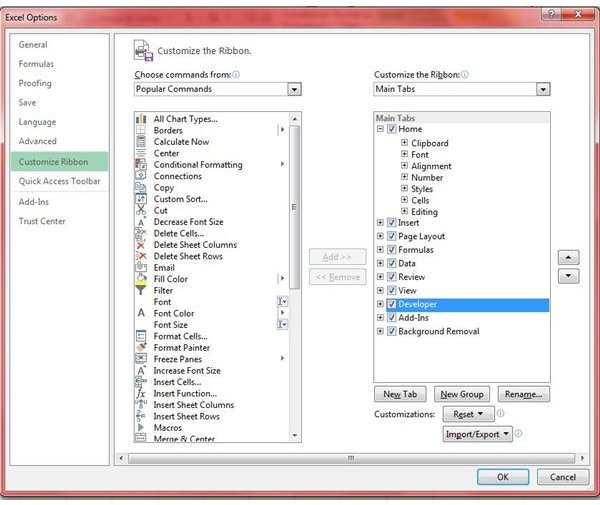Uncheck the Data tab checkbox
600x505 pixels.
pyautogui.click(x=391, y=263)
